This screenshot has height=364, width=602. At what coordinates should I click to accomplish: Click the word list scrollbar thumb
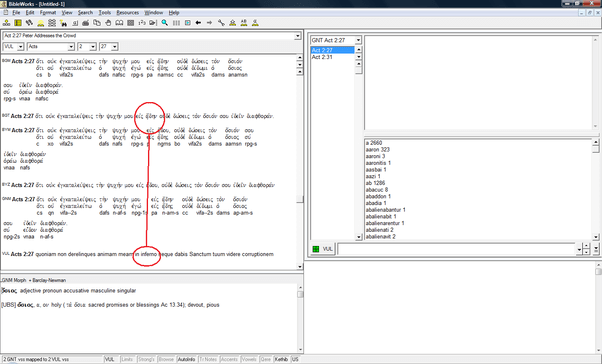[595, 149]
